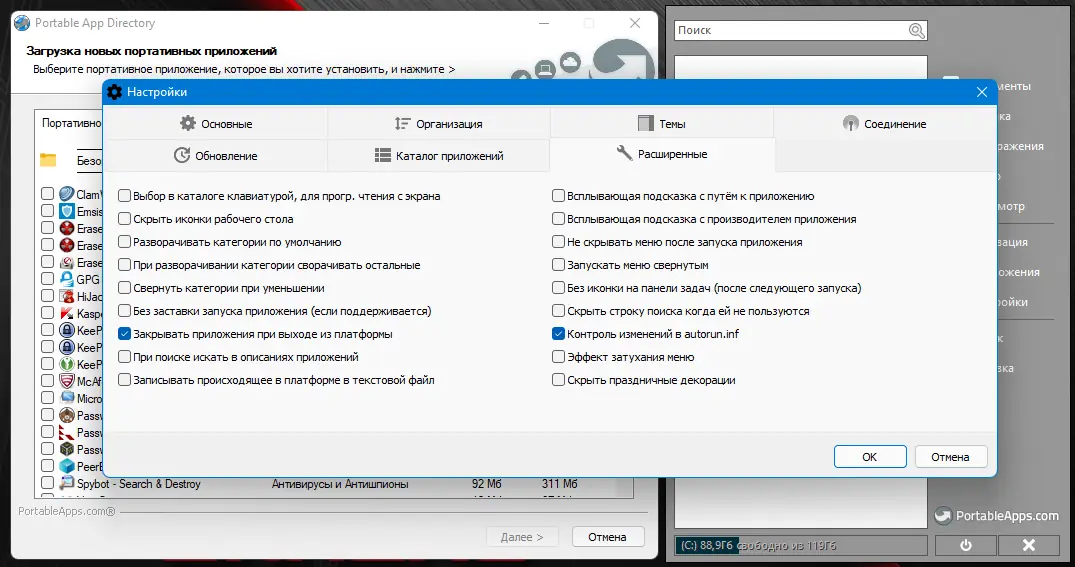1075x567 pixels.
Task: Tick the Spybot - Search & Destroy checkbox
Action: point(47,483)
